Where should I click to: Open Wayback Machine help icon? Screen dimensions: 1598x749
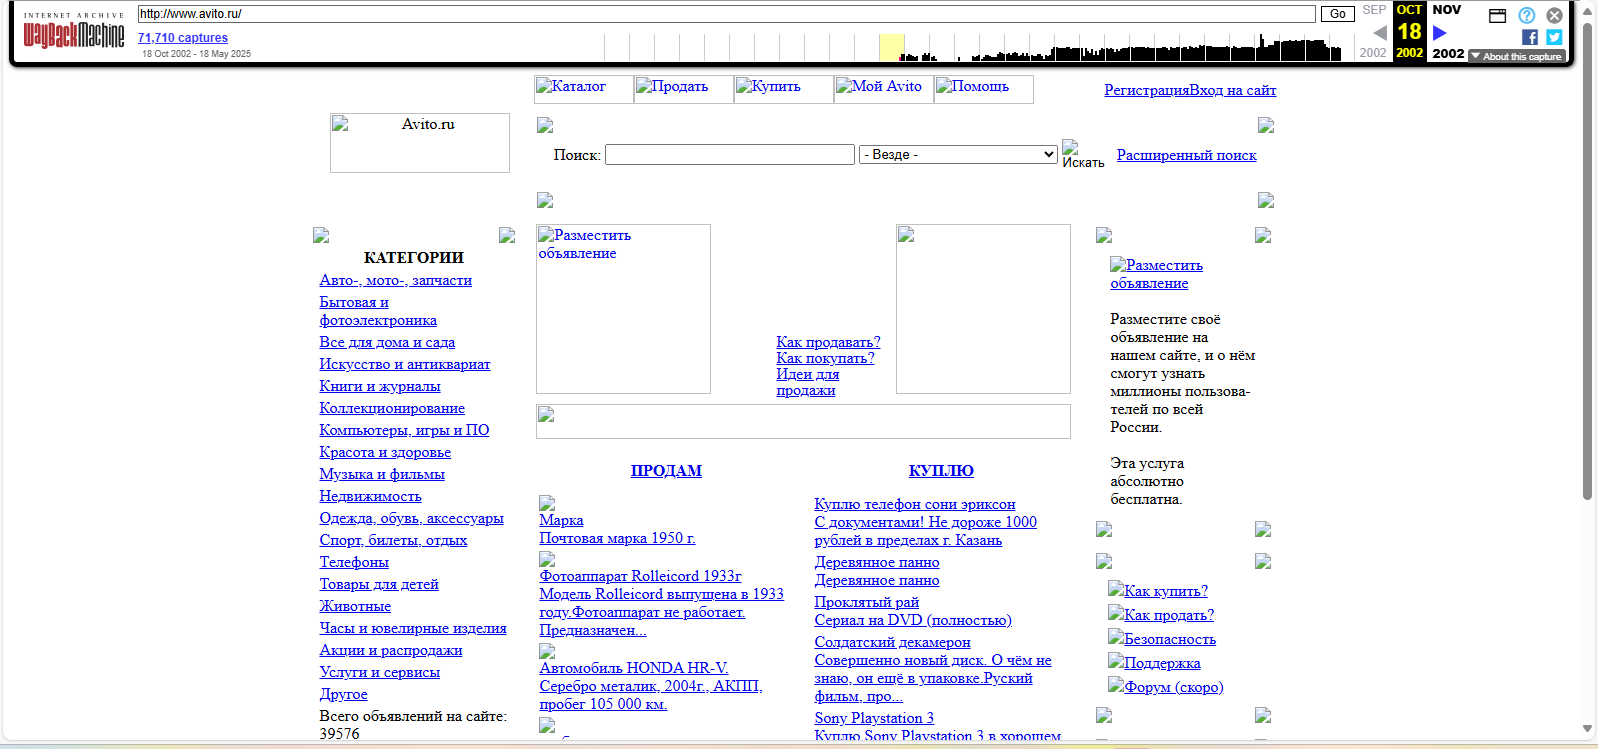click(x=1526, y=15)
